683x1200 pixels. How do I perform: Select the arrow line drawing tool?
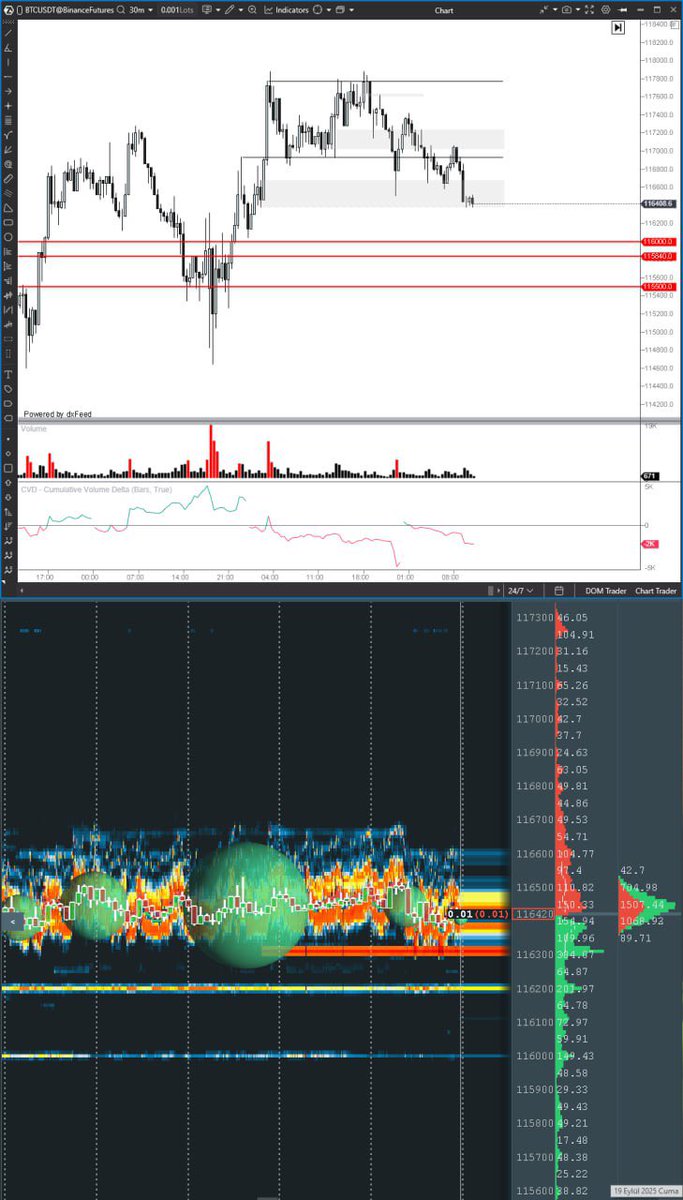pyautogui.click(x=9, y=91)
